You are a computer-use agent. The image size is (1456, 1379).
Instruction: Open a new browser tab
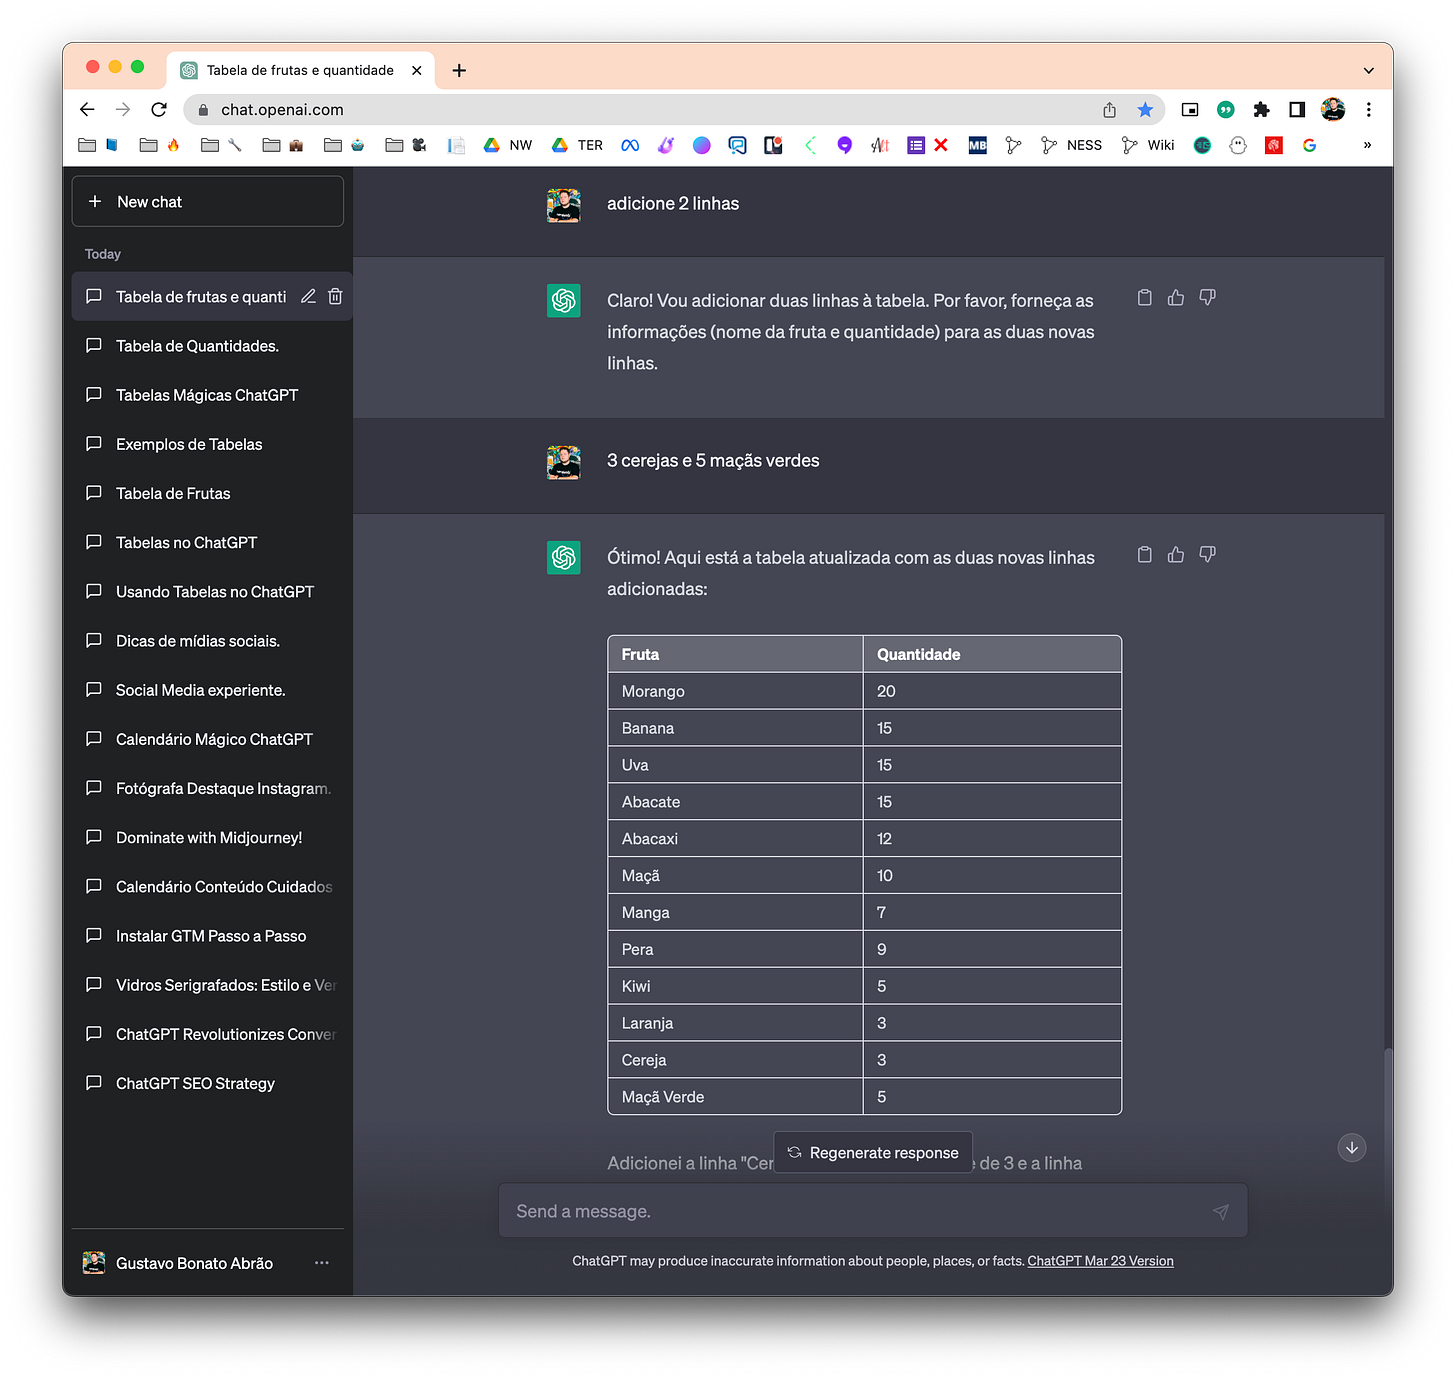click(459, 70)
